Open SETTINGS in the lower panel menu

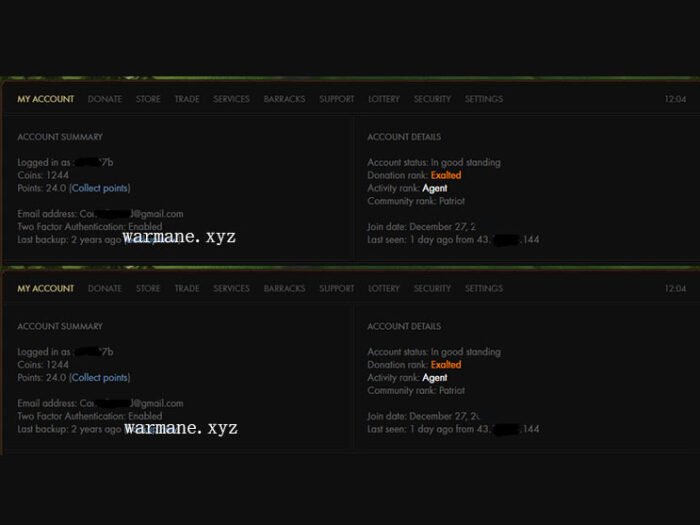(x=484, y=288)
